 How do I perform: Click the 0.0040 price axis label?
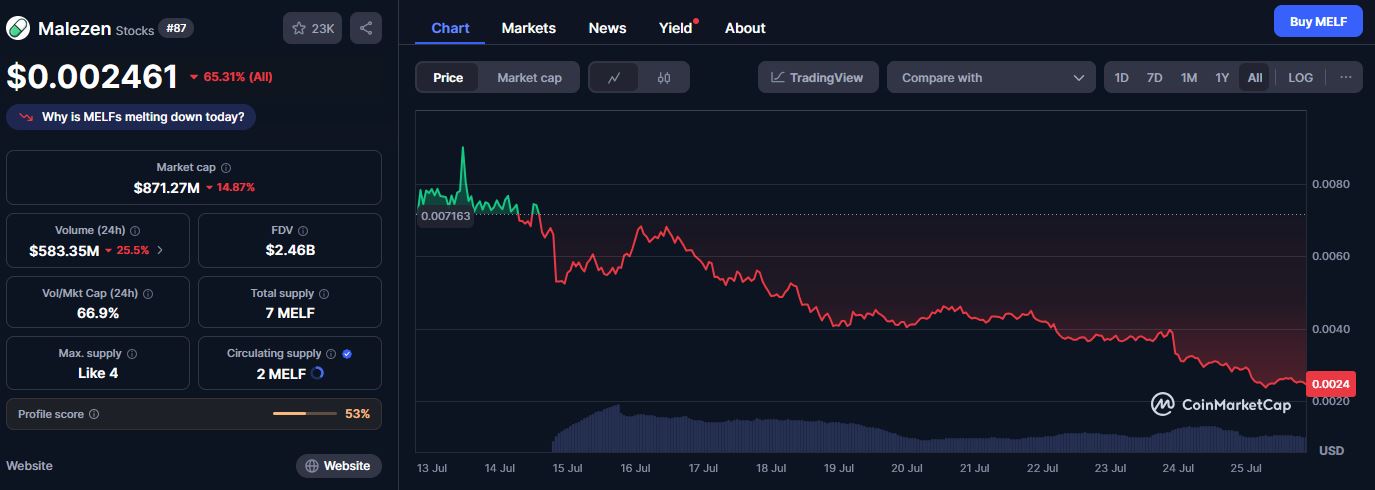[x=1331, y=329]
